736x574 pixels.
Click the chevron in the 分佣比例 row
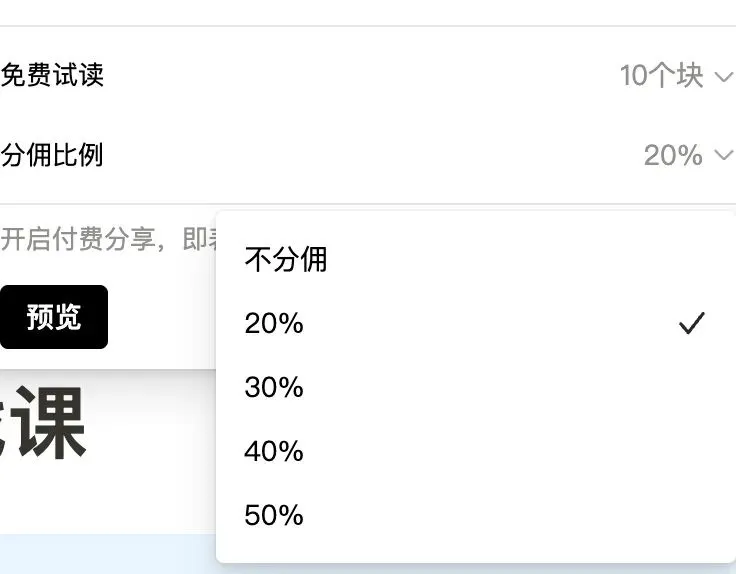pyautogui.click(x=724, y=155)
